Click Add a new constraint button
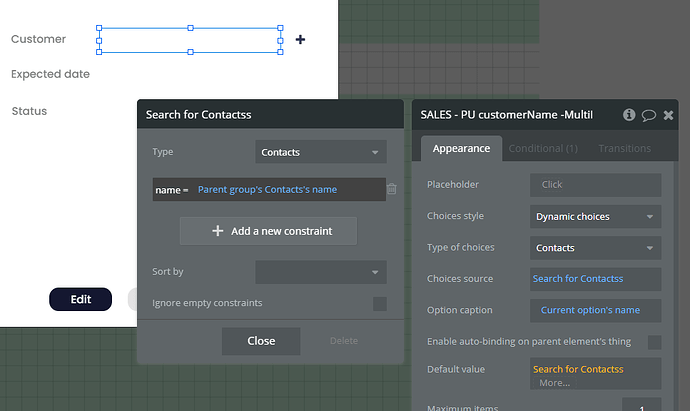 click(268, 231)
